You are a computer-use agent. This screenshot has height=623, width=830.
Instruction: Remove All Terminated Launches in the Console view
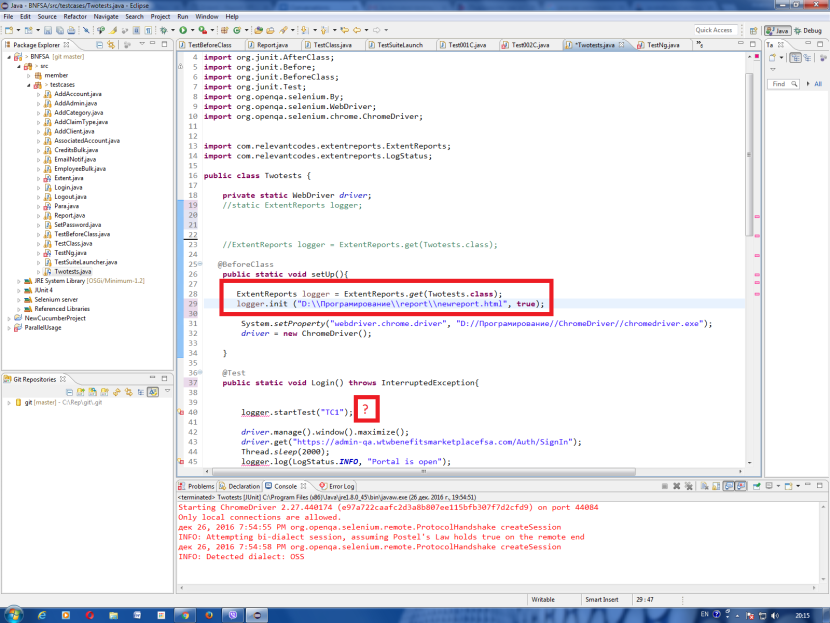point(688,487)
